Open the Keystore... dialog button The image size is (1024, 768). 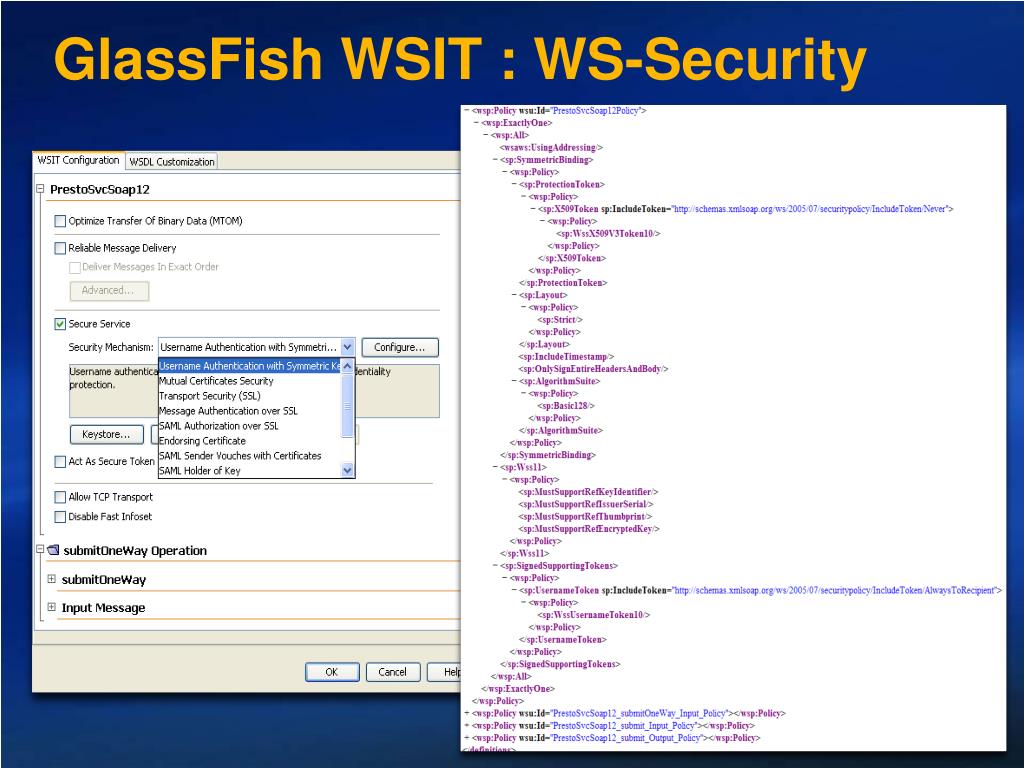click(106, 434)
